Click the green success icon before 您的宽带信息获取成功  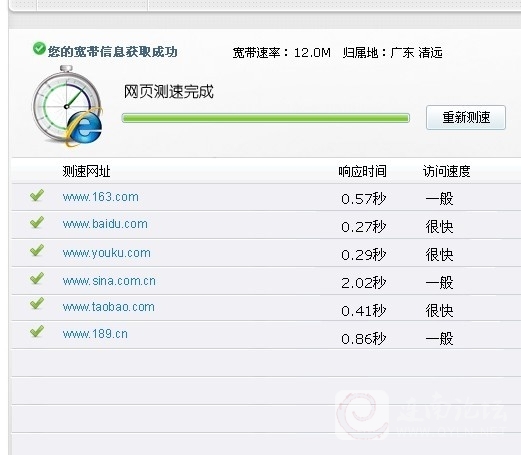tap(39, 49)
